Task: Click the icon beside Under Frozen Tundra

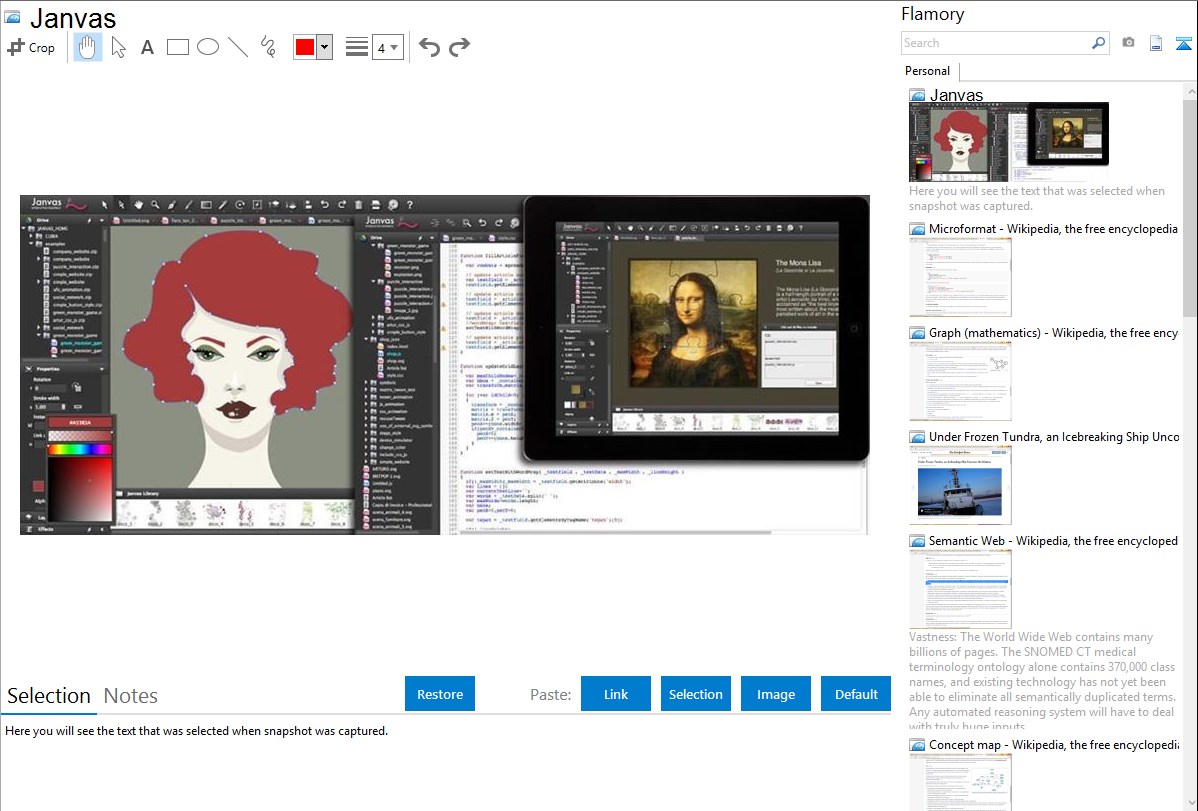Action: tap(917, 436)
